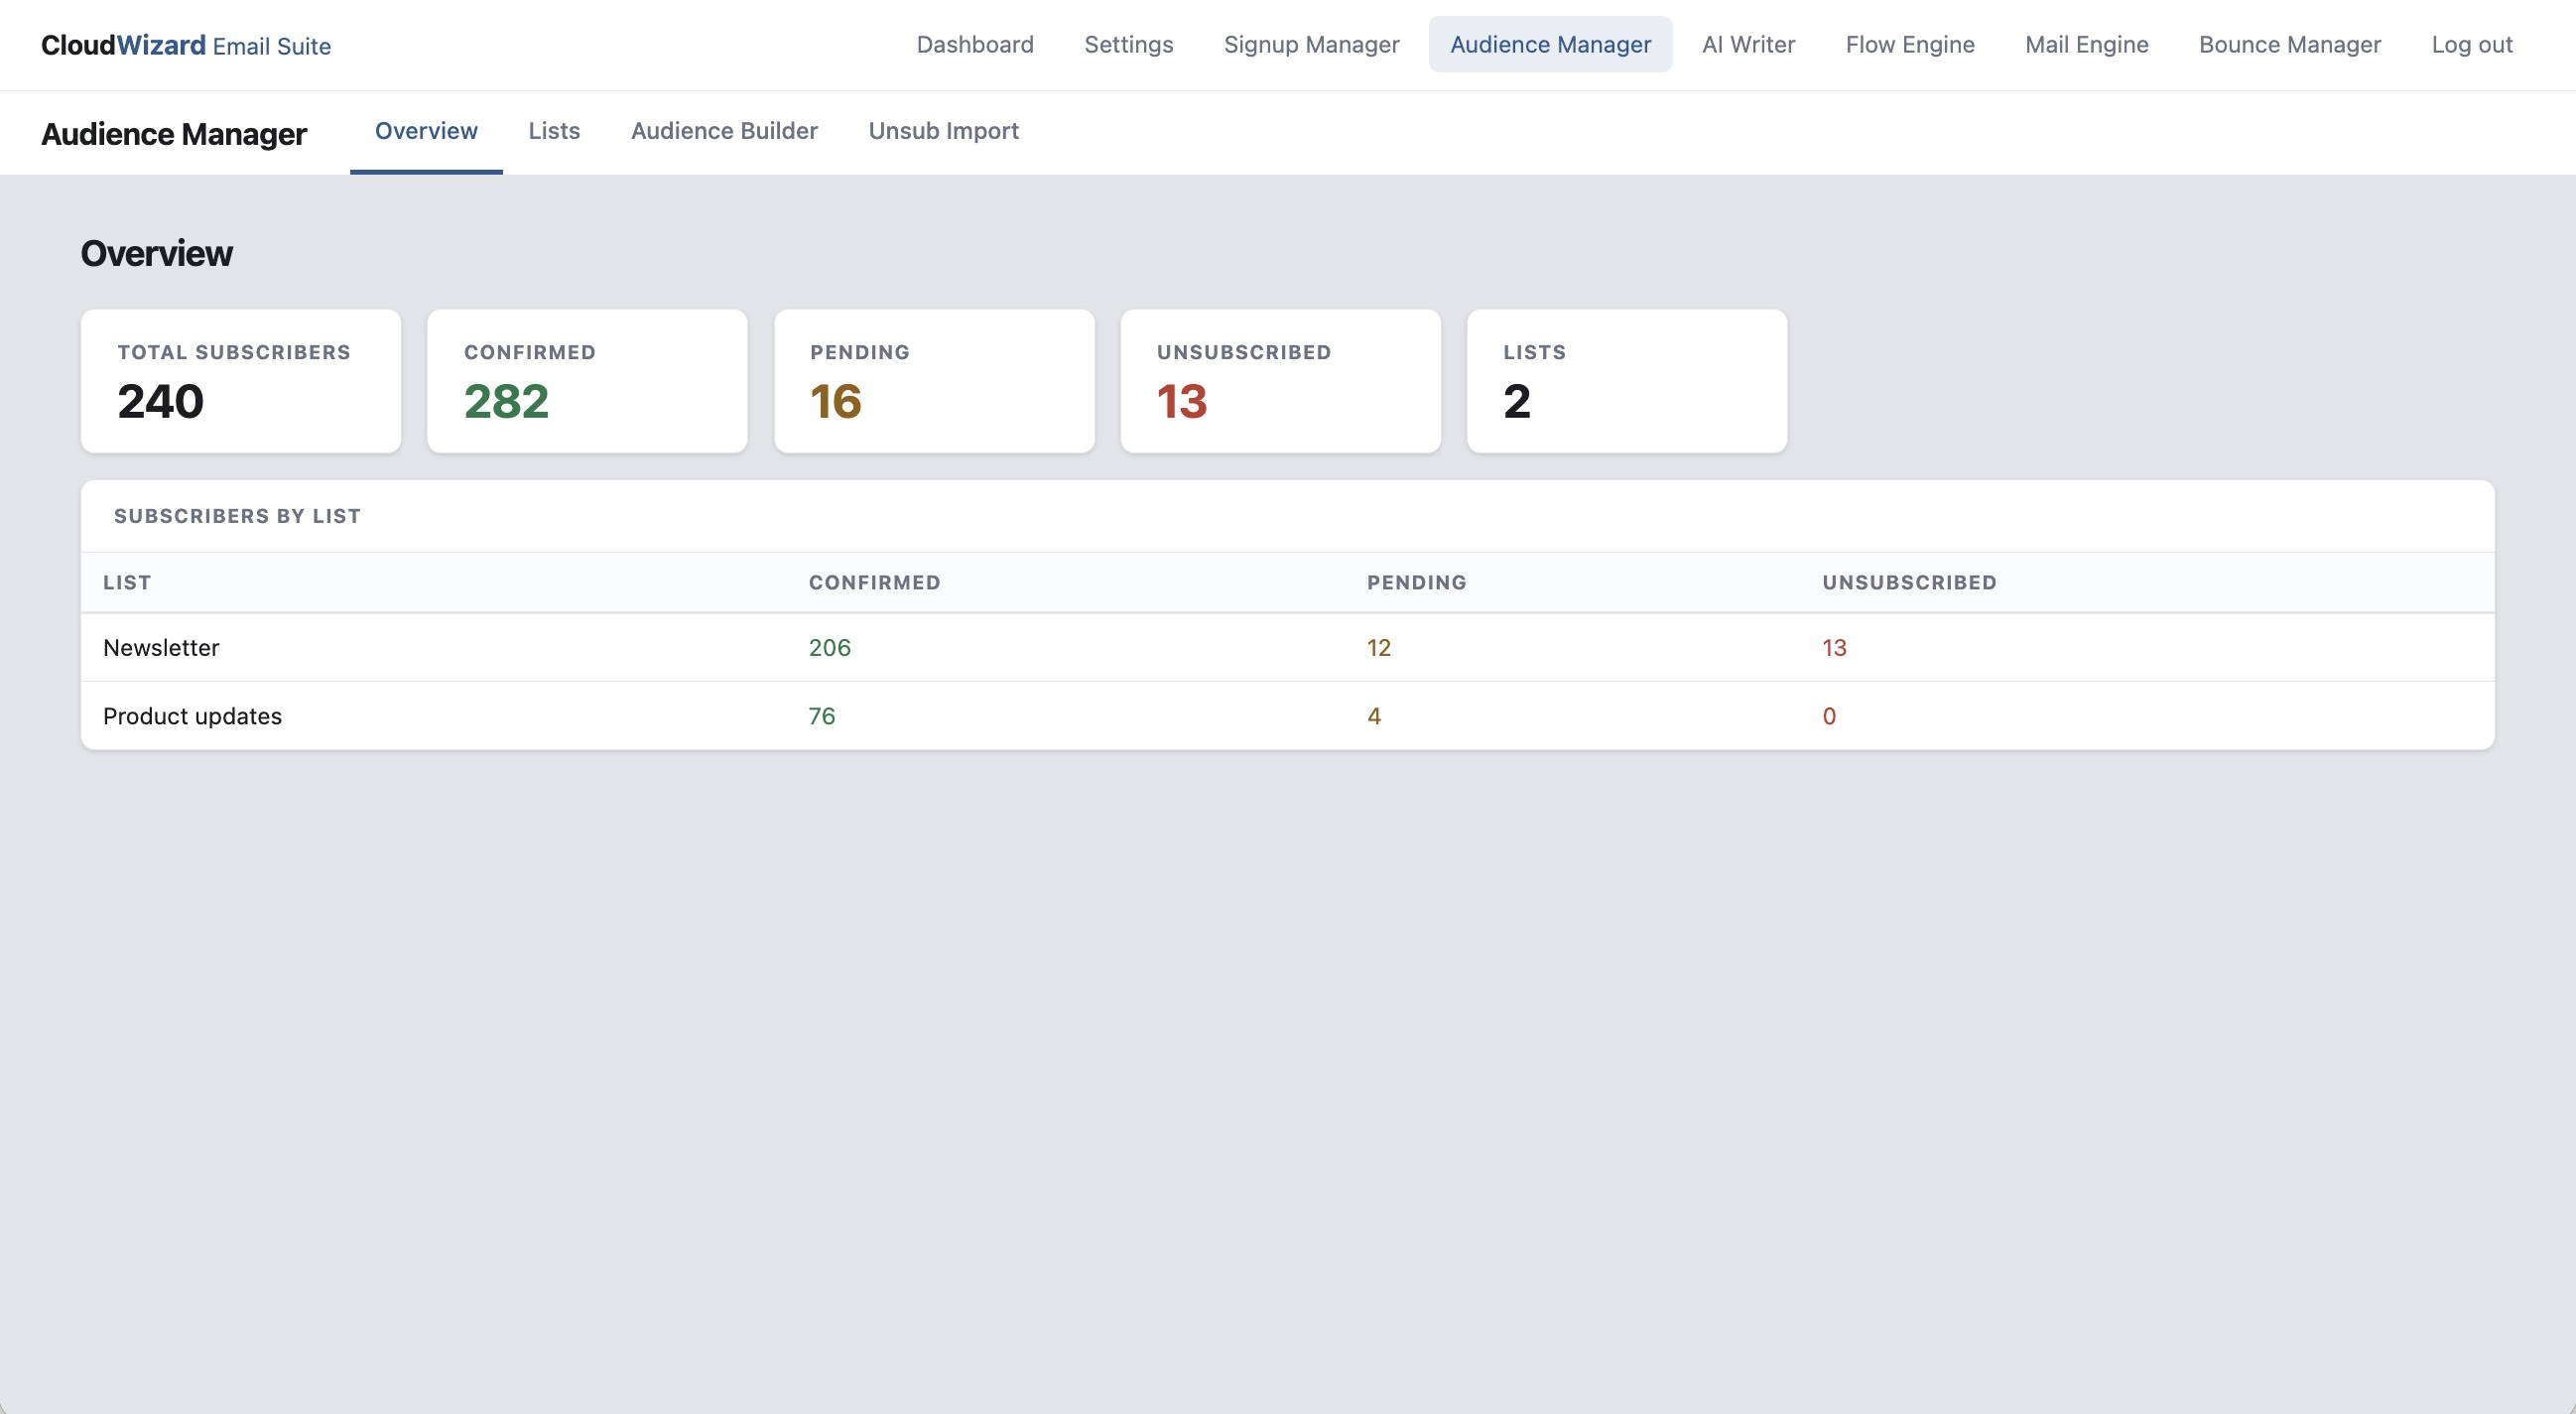Open Mail Engine from the nav bar

[2086, 45]
